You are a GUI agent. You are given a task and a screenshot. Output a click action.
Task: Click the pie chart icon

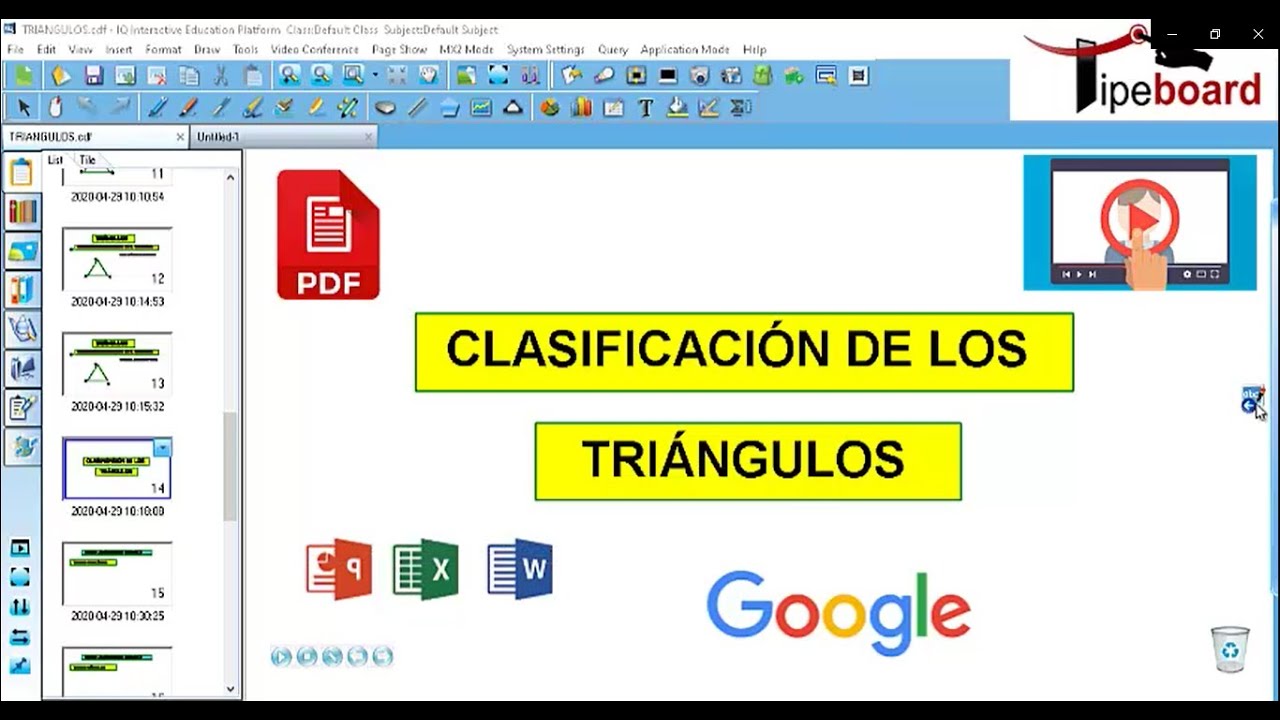pyautogui.click(x=549, y=107)
